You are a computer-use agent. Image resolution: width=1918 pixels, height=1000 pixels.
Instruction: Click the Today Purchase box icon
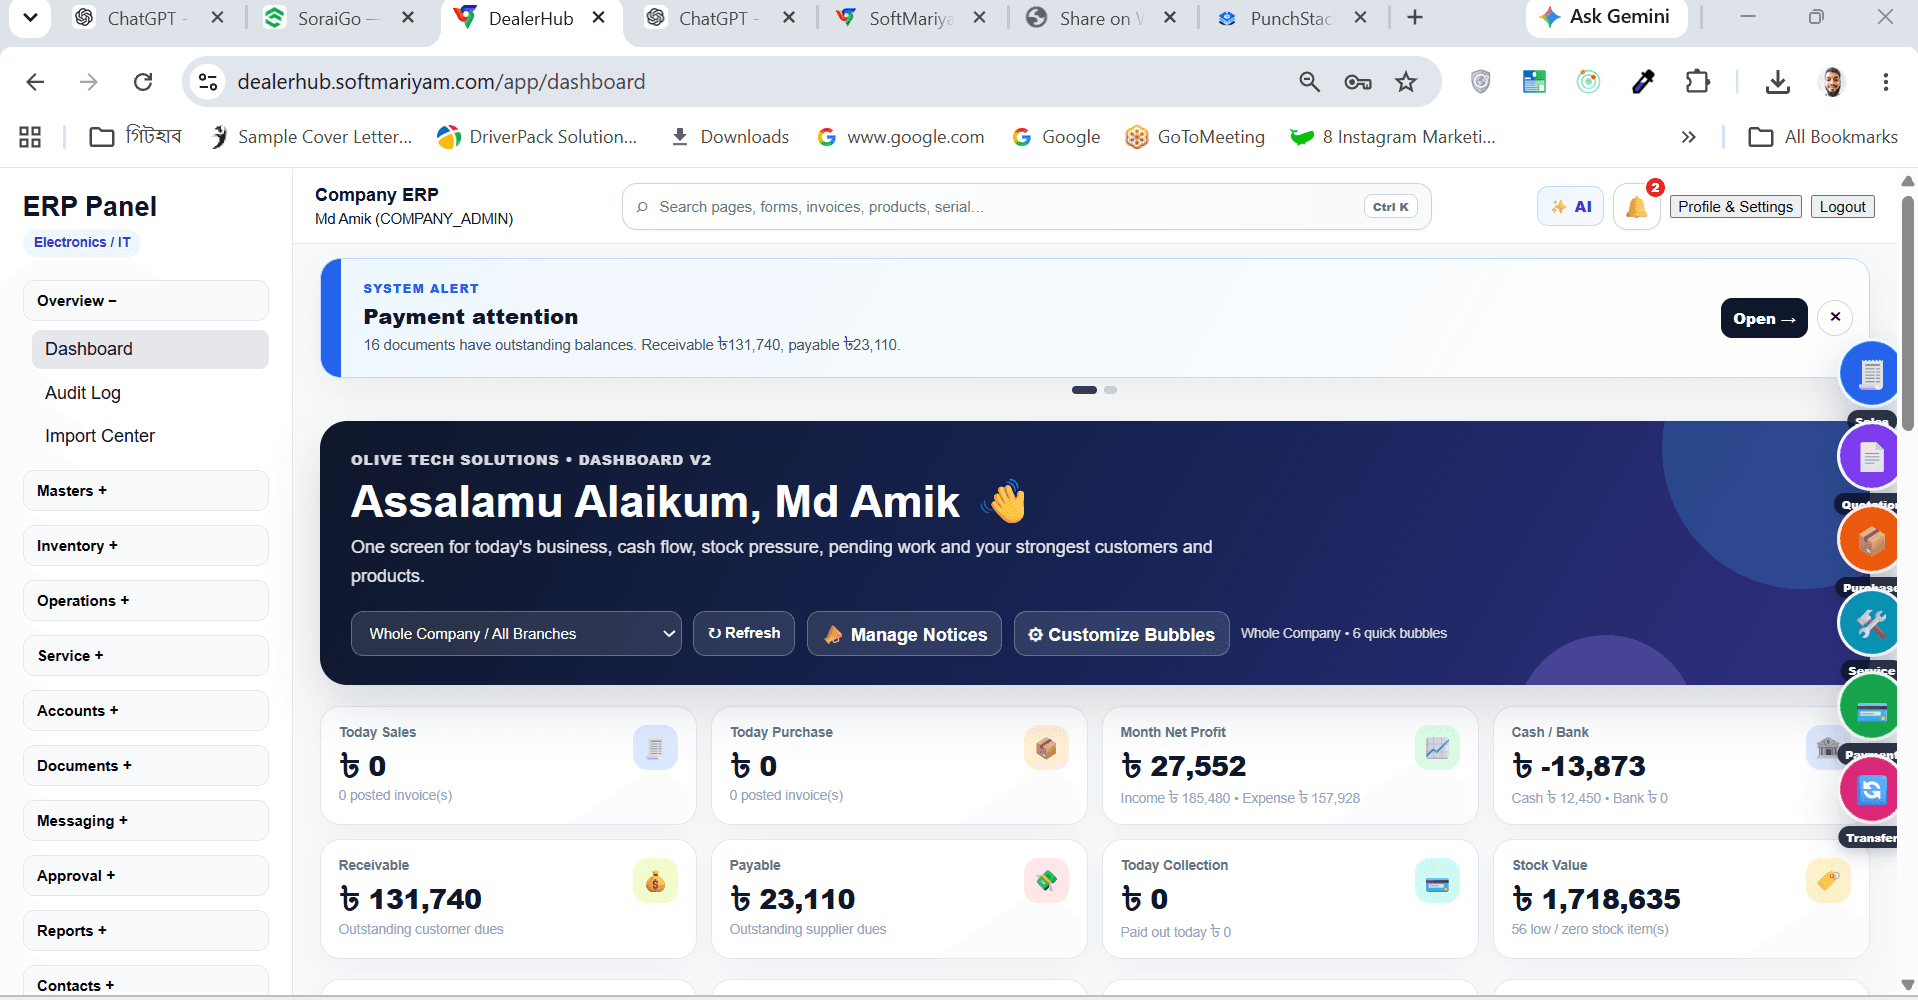[1046, 748]
